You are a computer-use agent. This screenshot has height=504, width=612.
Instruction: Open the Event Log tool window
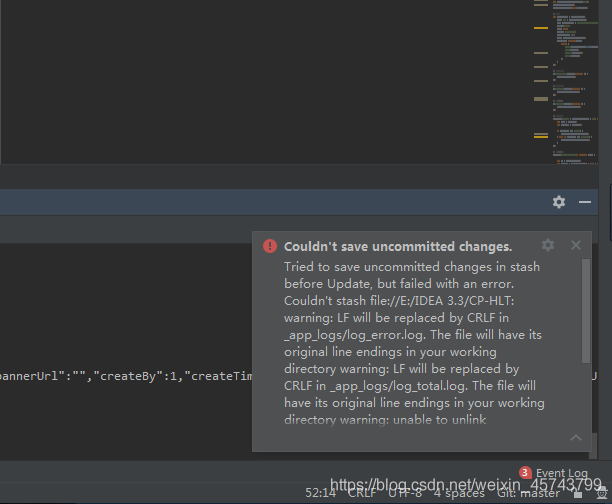coord(561,473)
